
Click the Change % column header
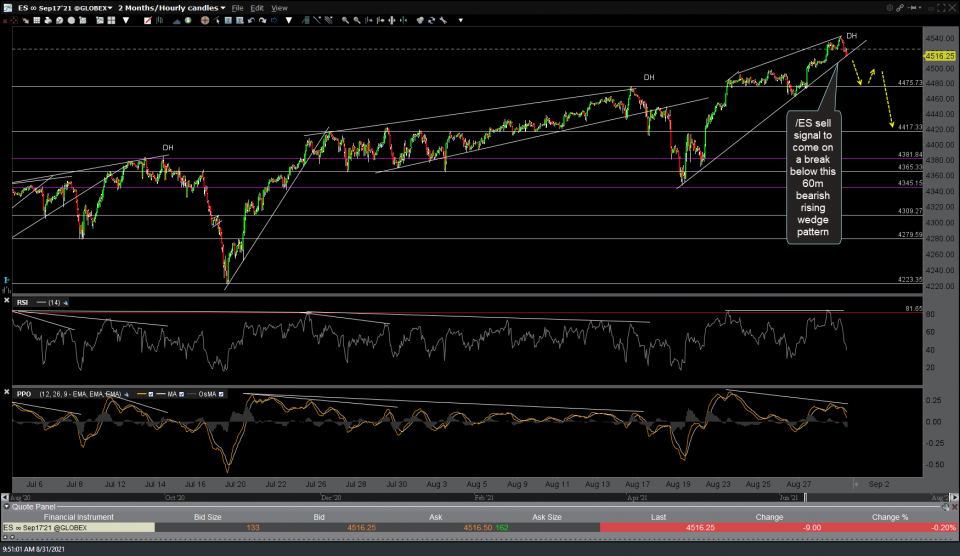(890, 517)
